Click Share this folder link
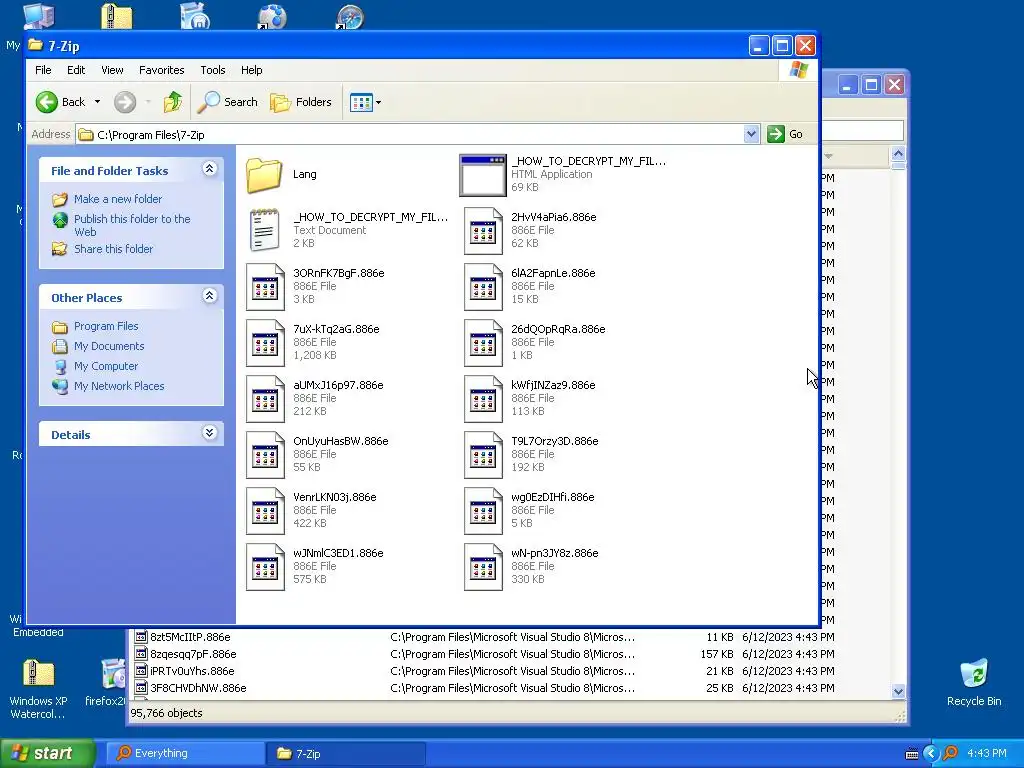1024x768 pixels. 113,249
